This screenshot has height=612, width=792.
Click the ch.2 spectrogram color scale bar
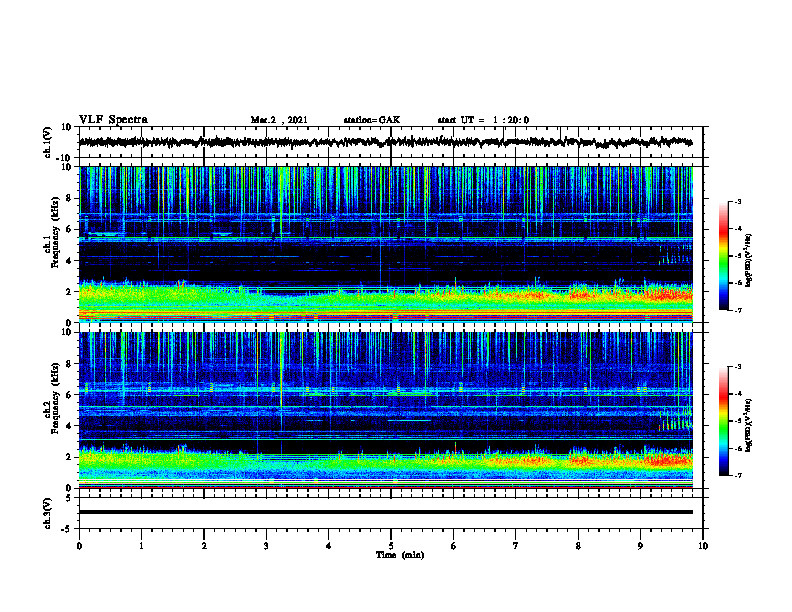(x=724, y=421)
